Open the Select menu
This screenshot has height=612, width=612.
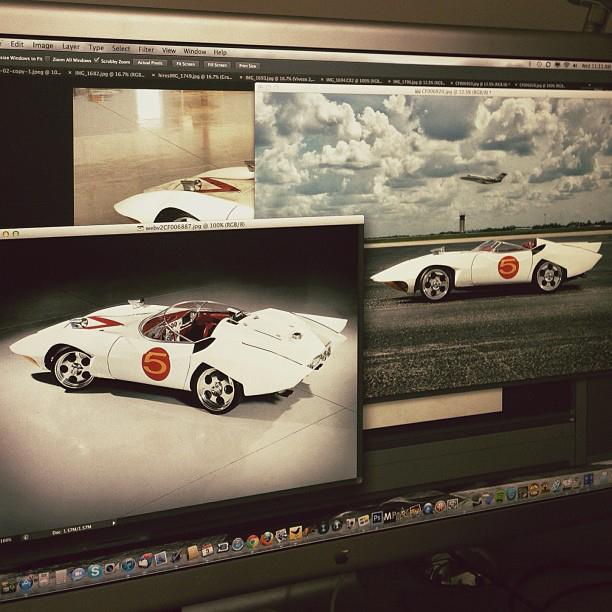tap(121, 48)
